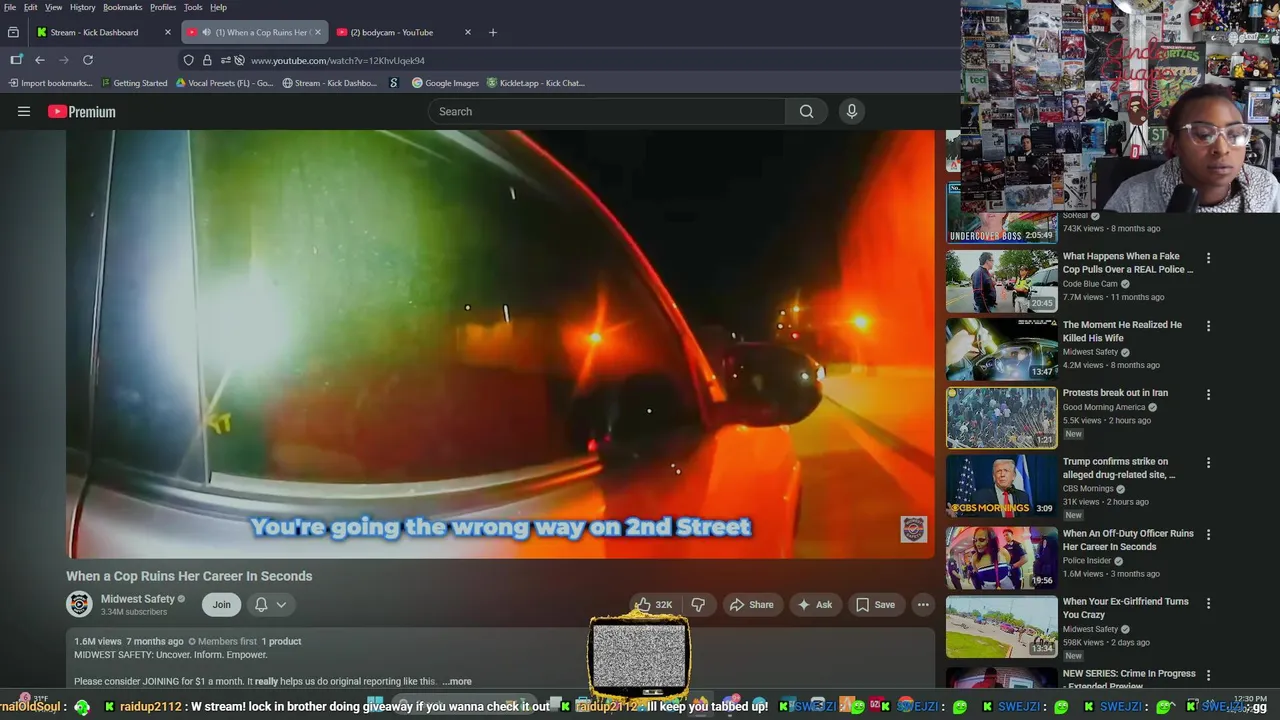Share the video using Share icon
The image size is (1280, 720).
(x=751, y=604)
